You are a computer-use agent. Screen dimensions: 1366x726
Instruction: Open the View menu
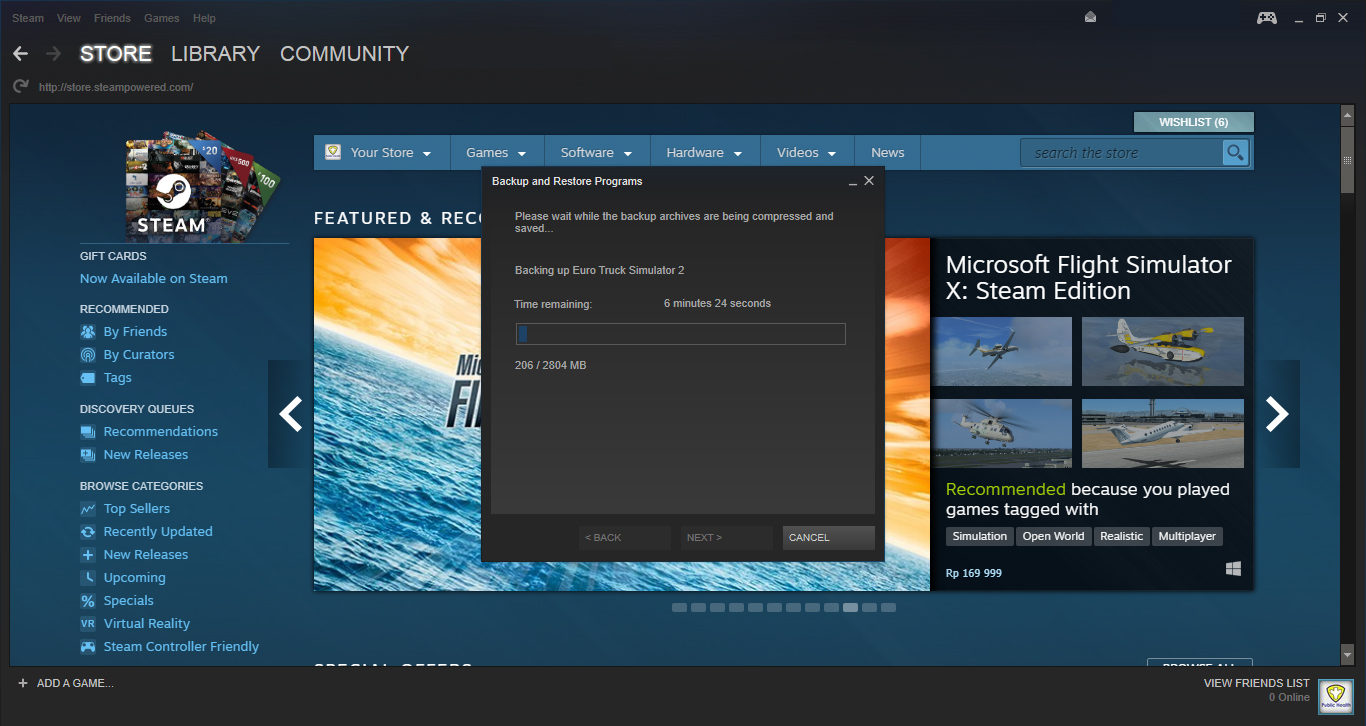69,18
